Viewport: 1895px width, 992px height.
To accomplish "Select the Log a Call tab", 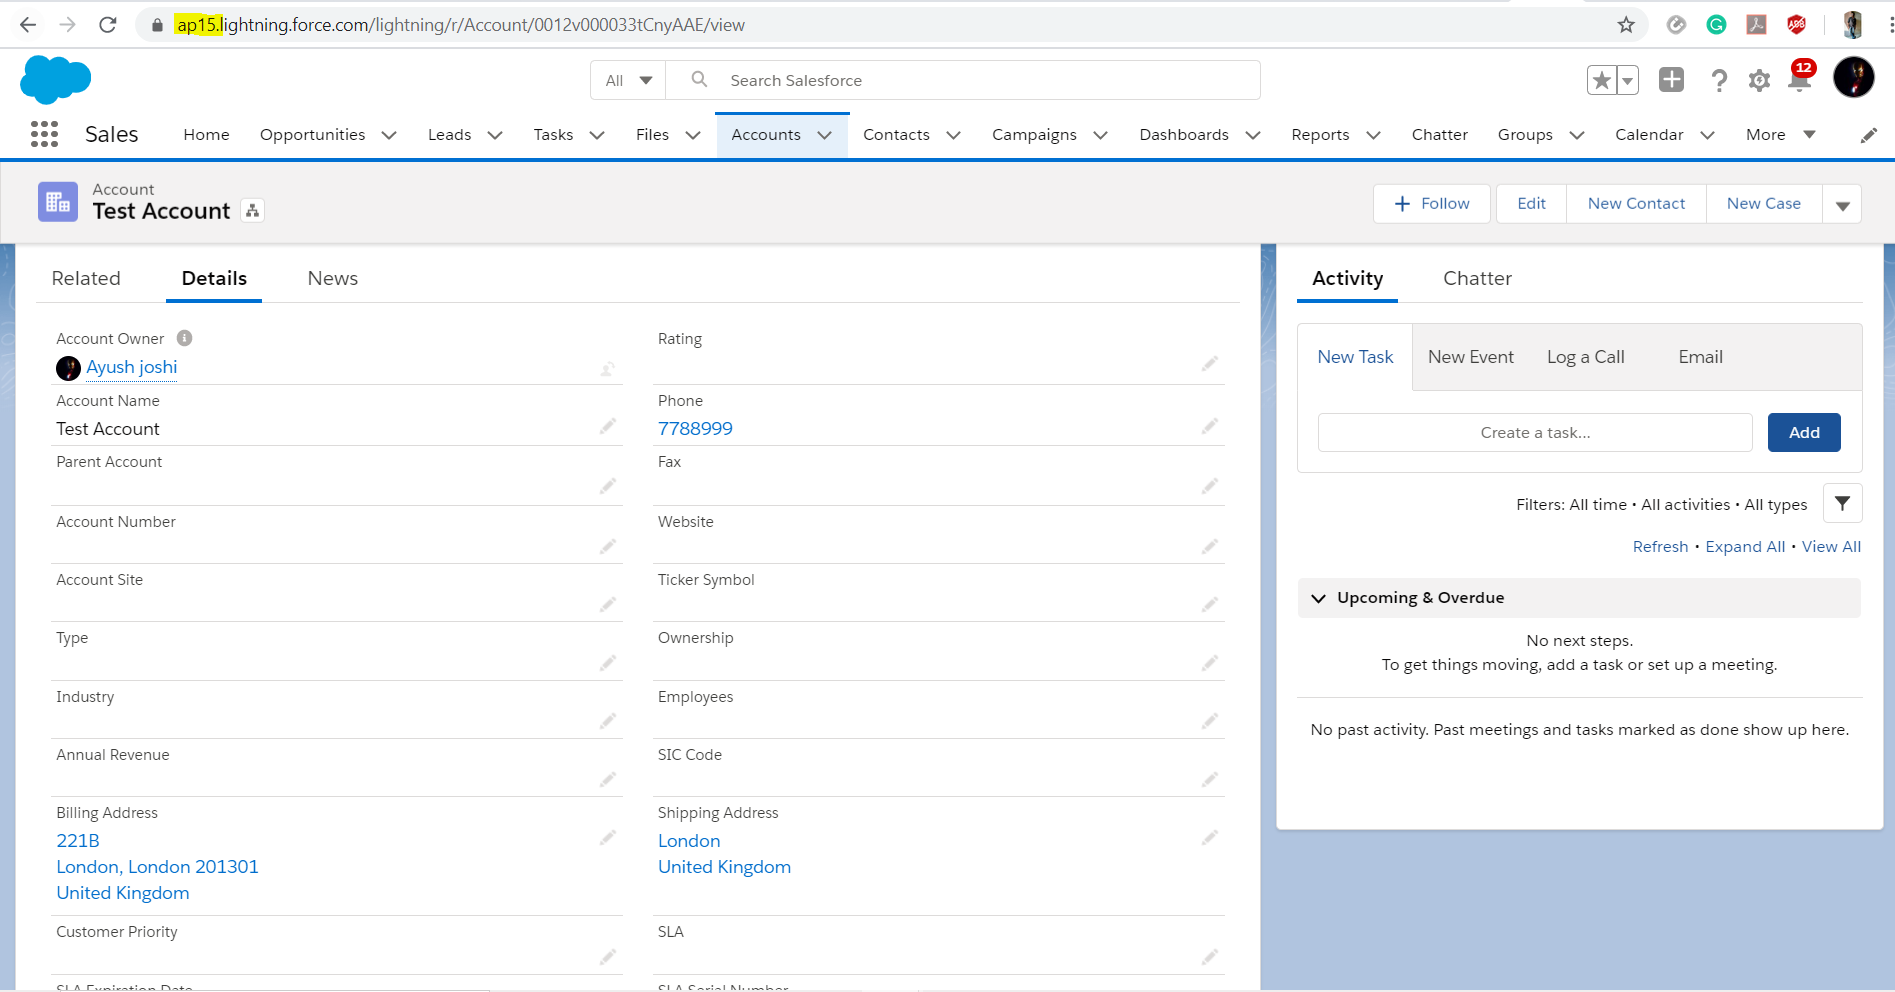I will [1585, 357].
